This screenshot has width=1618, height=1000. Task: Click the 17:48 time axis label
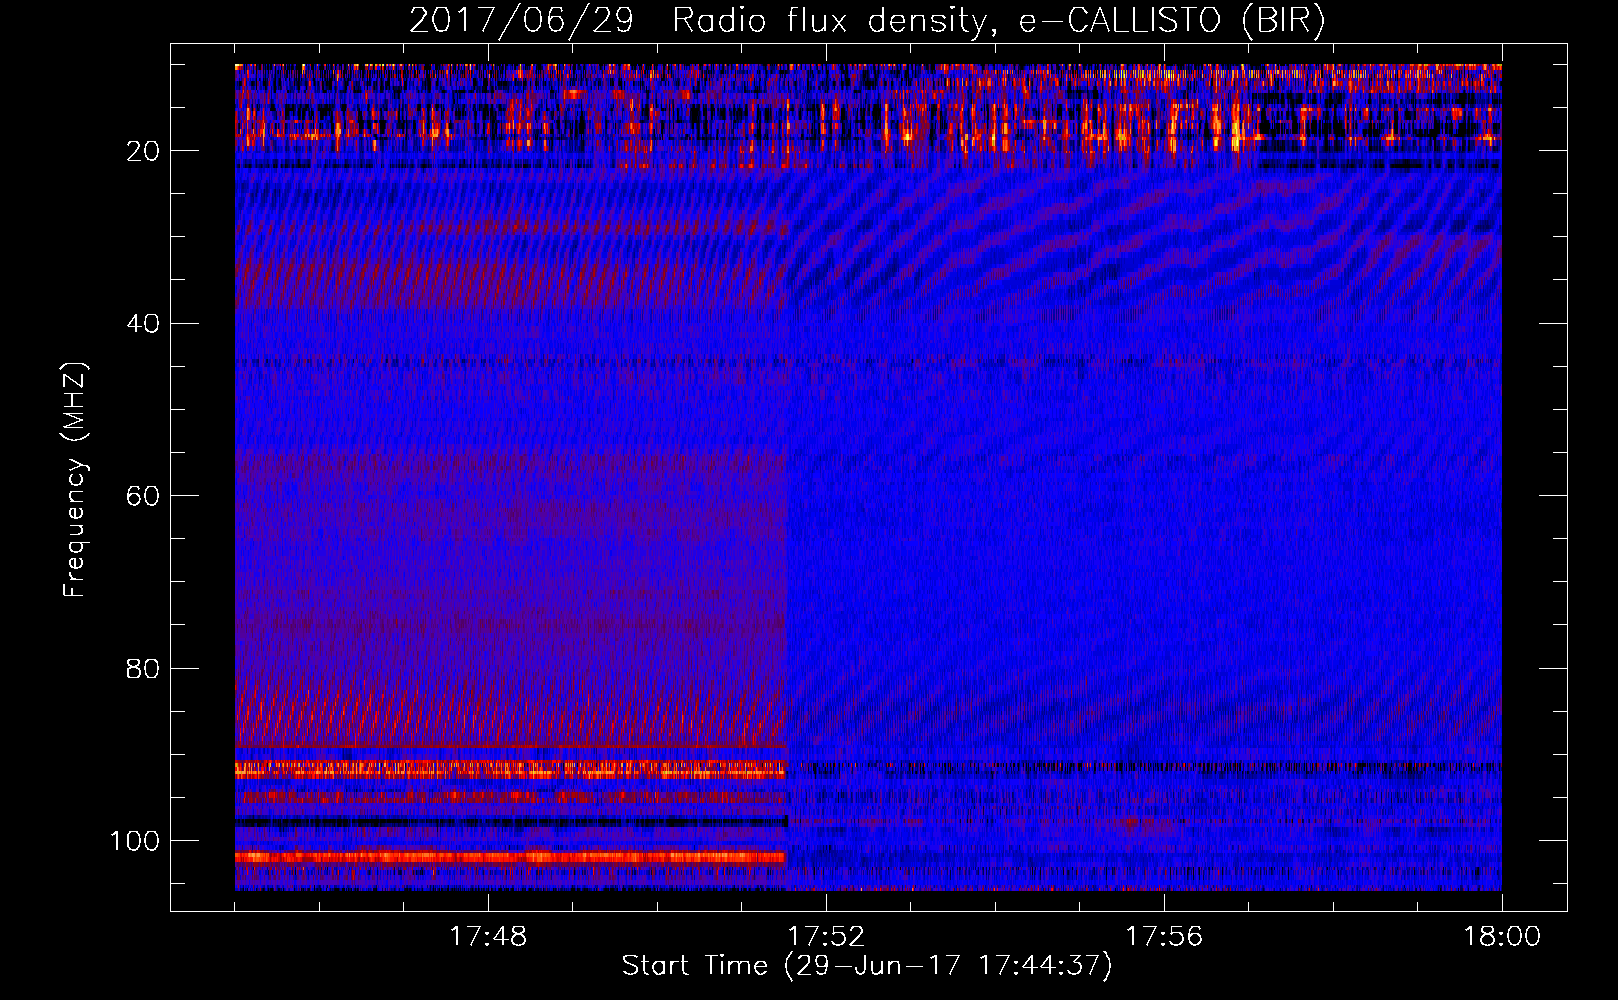click(488, 937)
